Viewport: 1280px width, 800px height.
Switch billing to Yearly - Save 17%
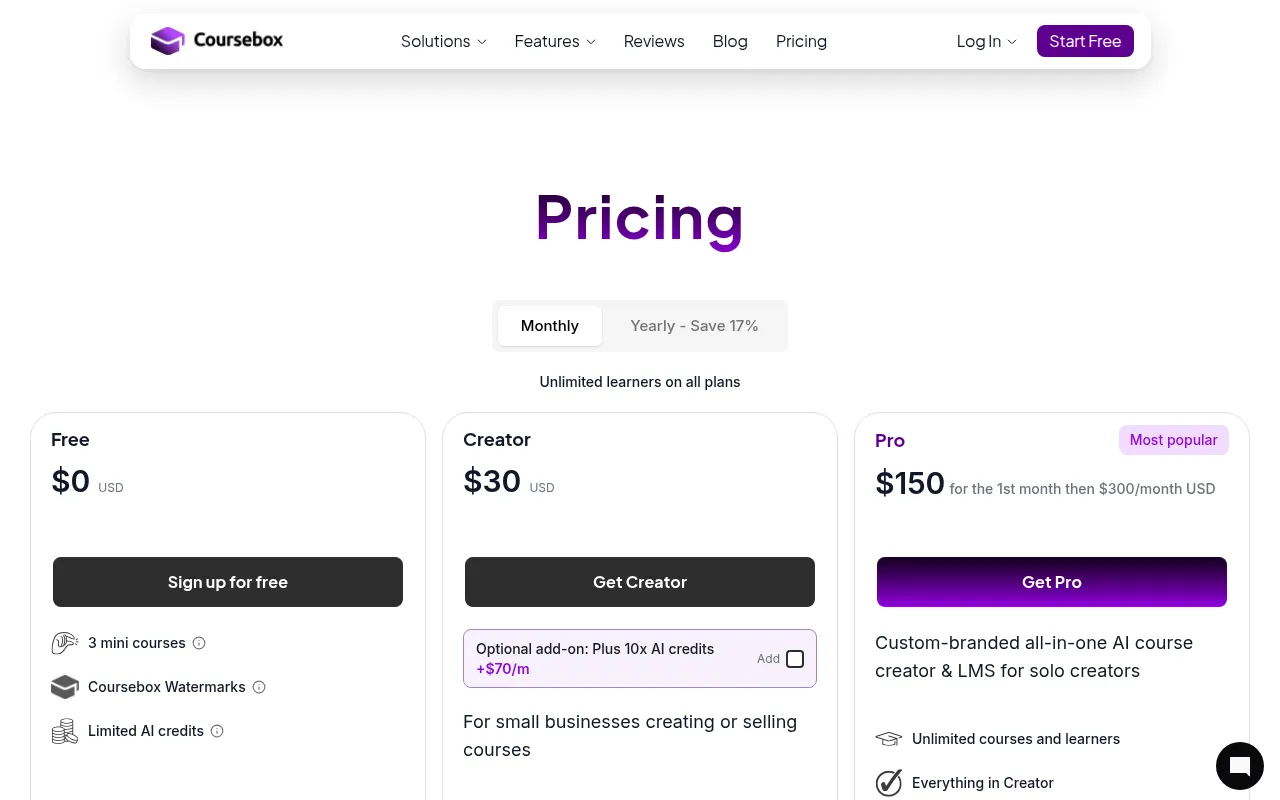(x=694, y=326)
